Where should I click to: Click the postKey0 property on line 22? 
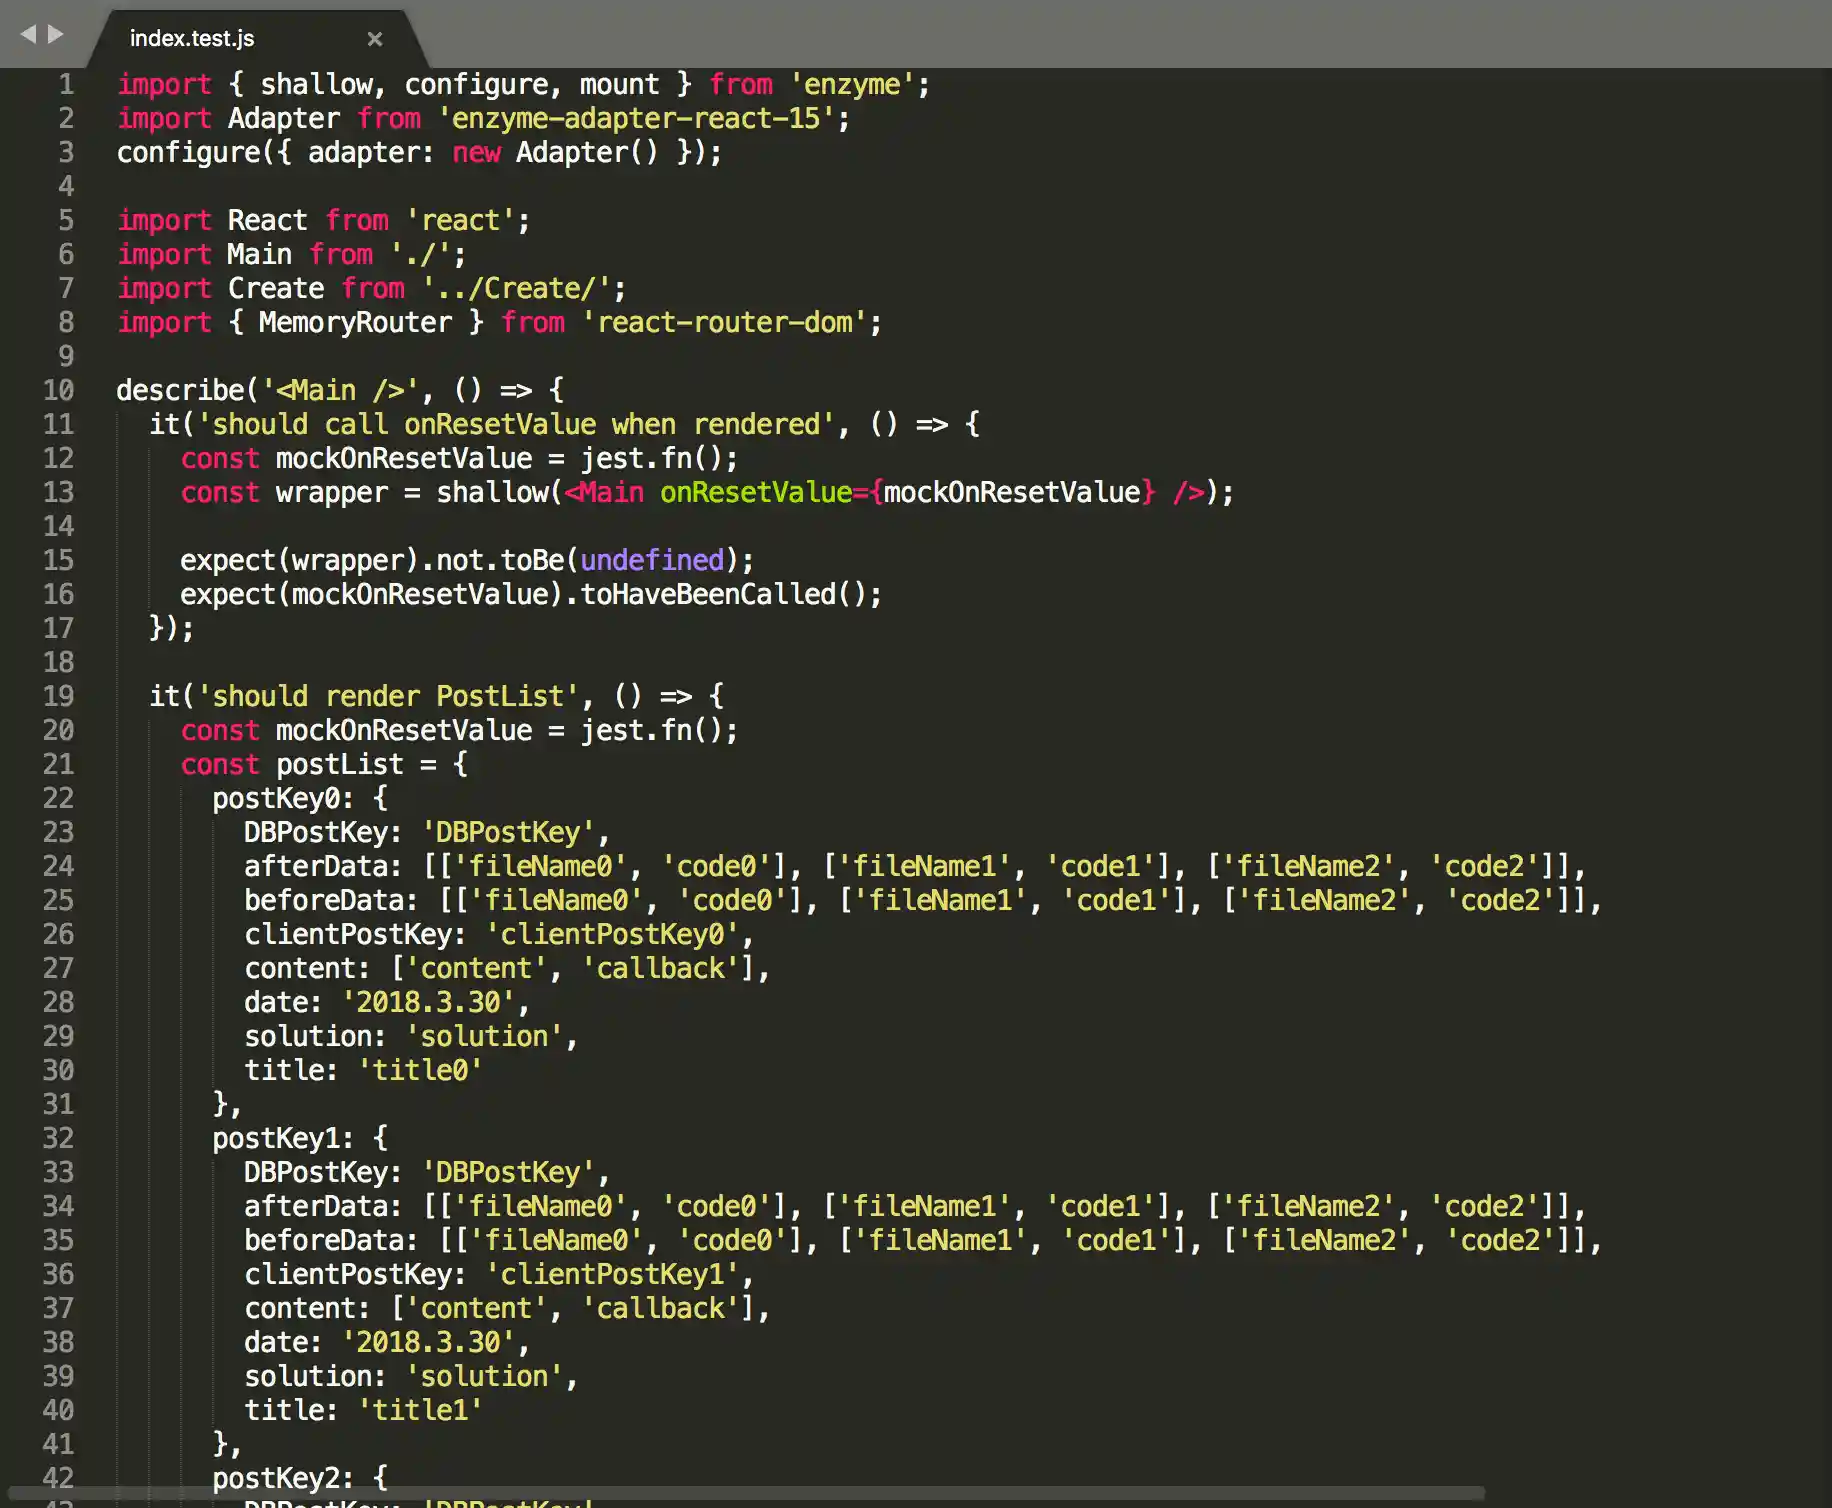(x=280, y=798)
